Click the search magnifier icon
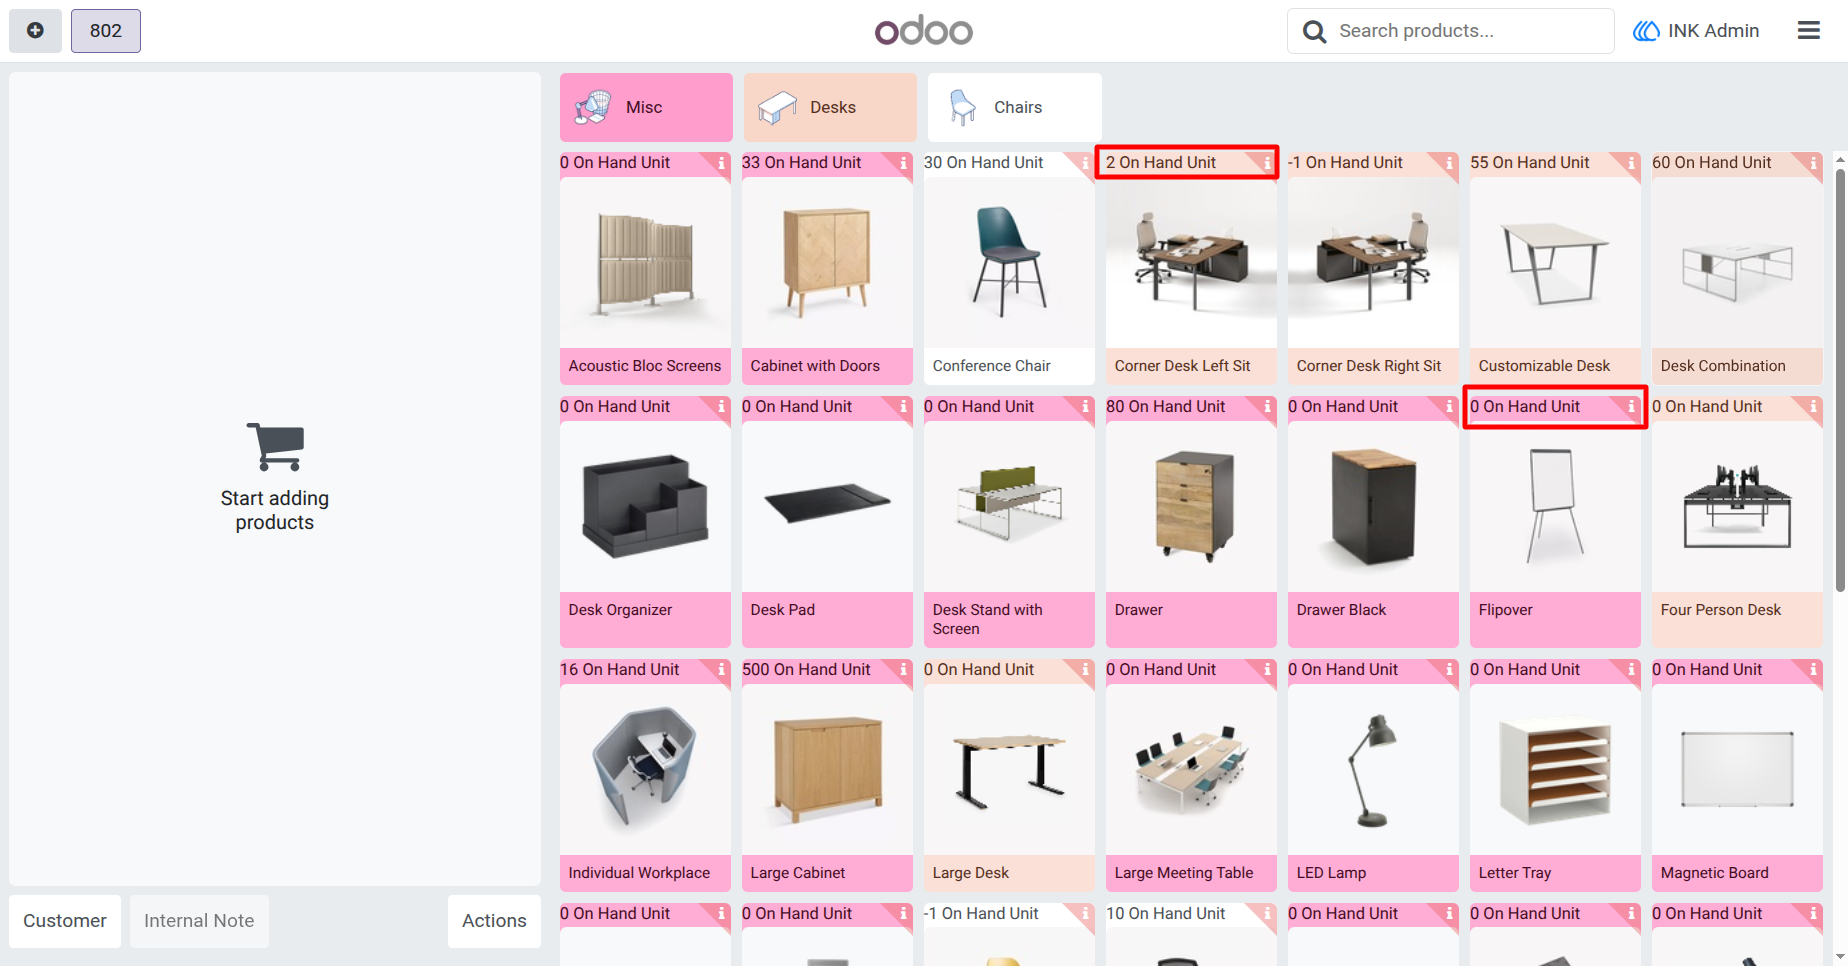 pos(1314,32)
